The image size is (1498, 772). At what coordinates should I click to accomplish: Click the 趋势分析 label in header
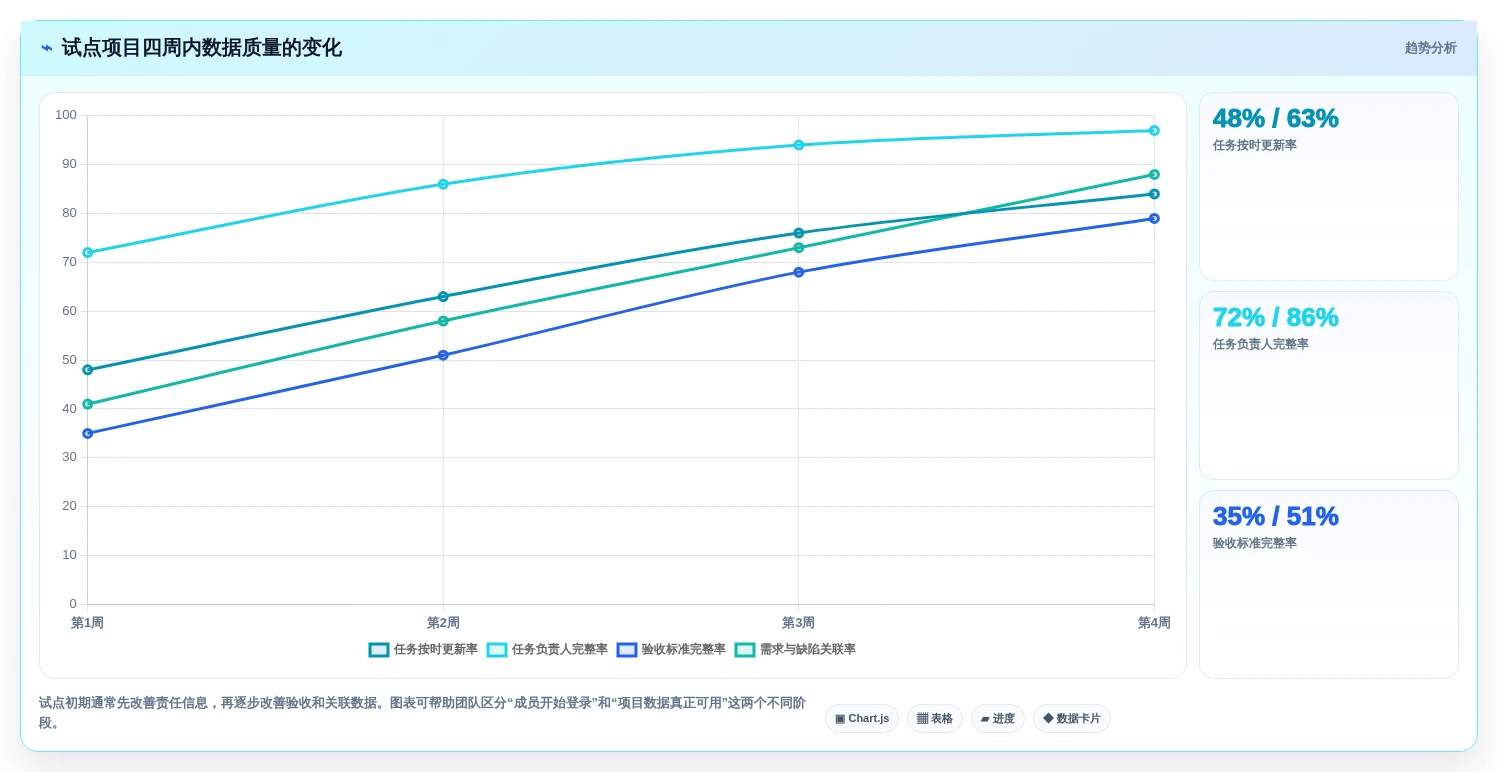point(1430,48)
